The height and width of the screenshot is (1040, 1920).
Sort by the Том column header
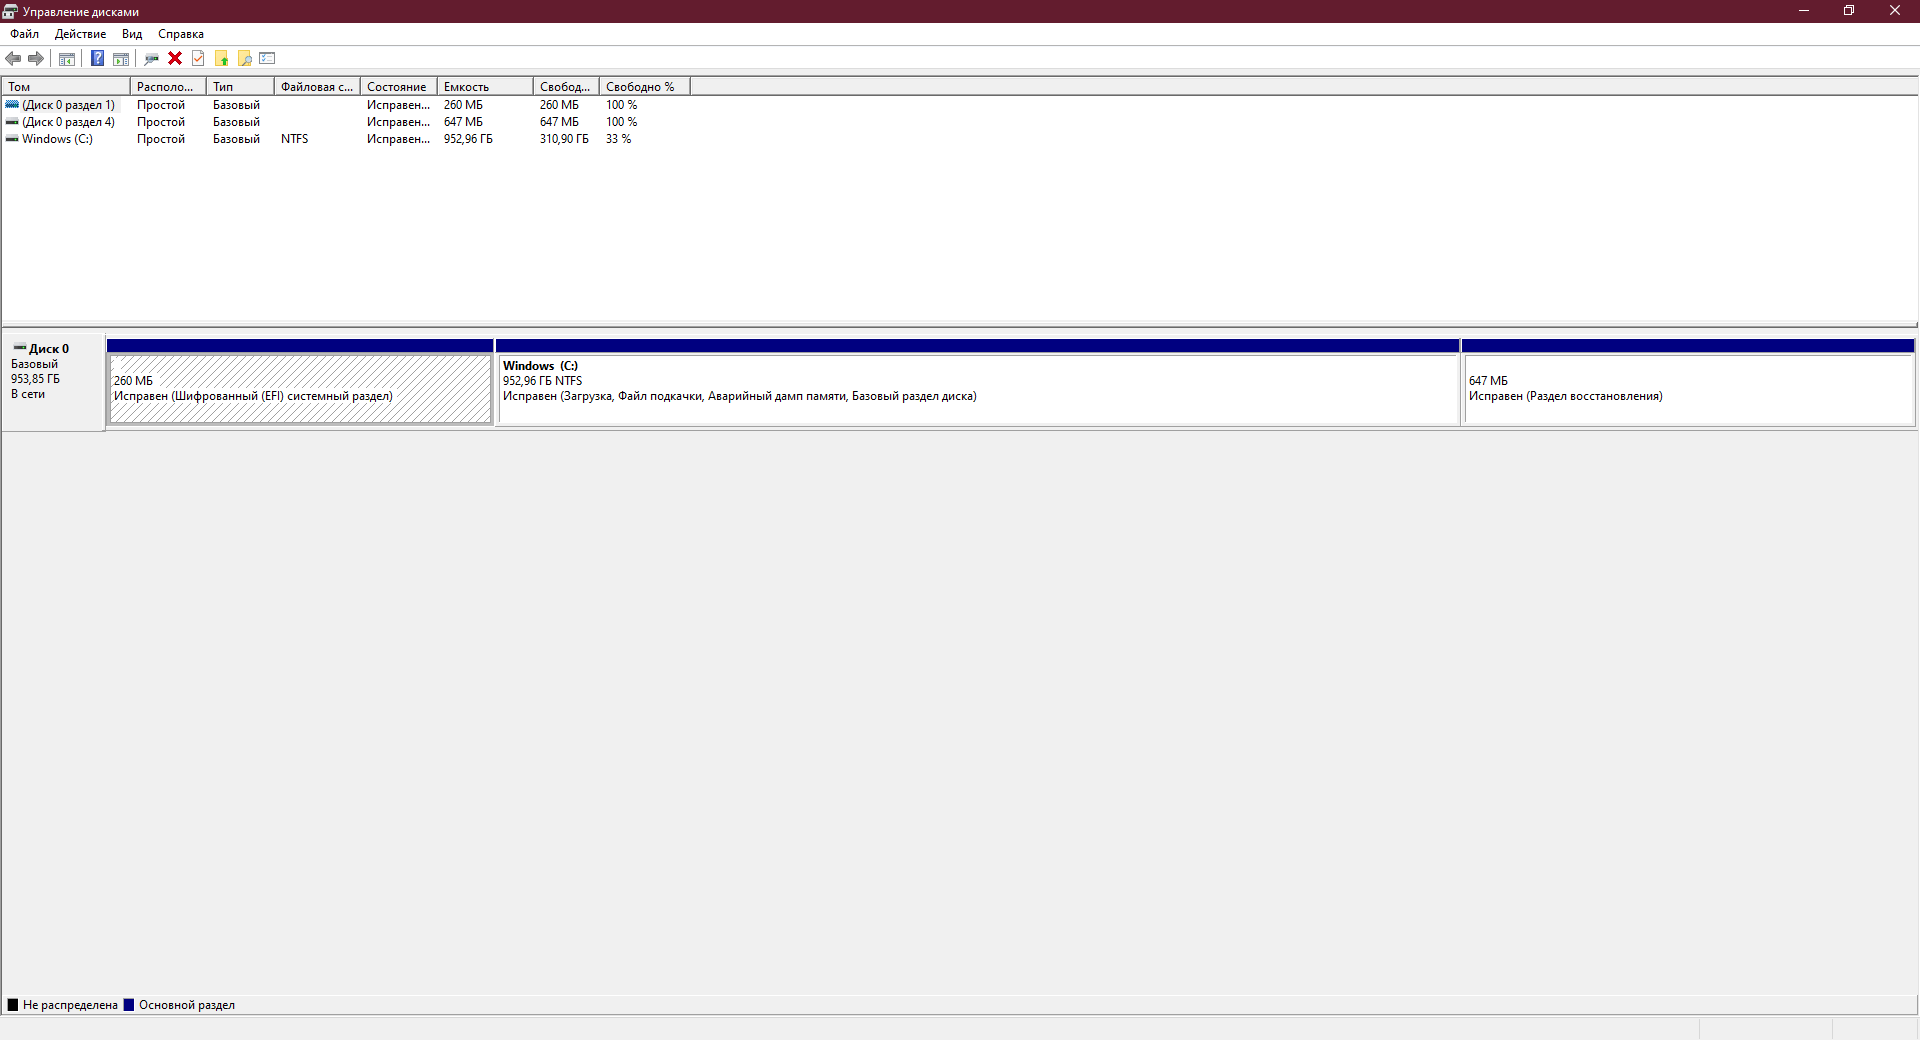click(x=66, y=87)
